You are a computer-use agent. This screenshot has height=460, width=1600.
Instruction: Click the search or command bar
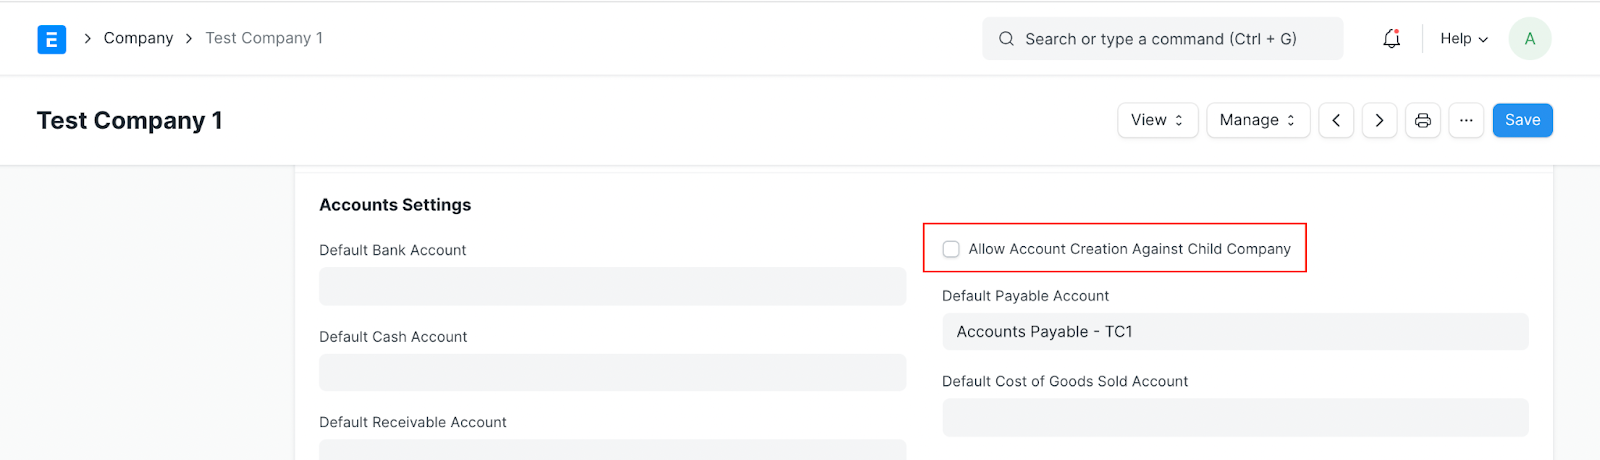[1162, 39]
